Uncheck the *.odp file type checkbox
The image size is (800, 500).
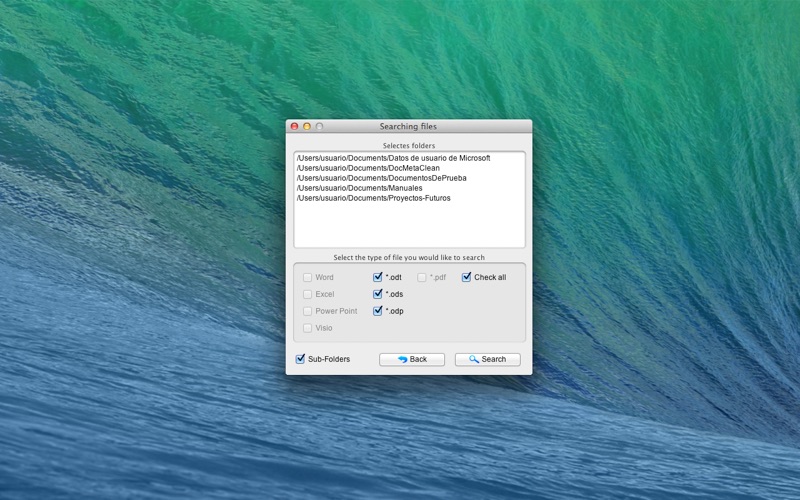pos(378,311)
